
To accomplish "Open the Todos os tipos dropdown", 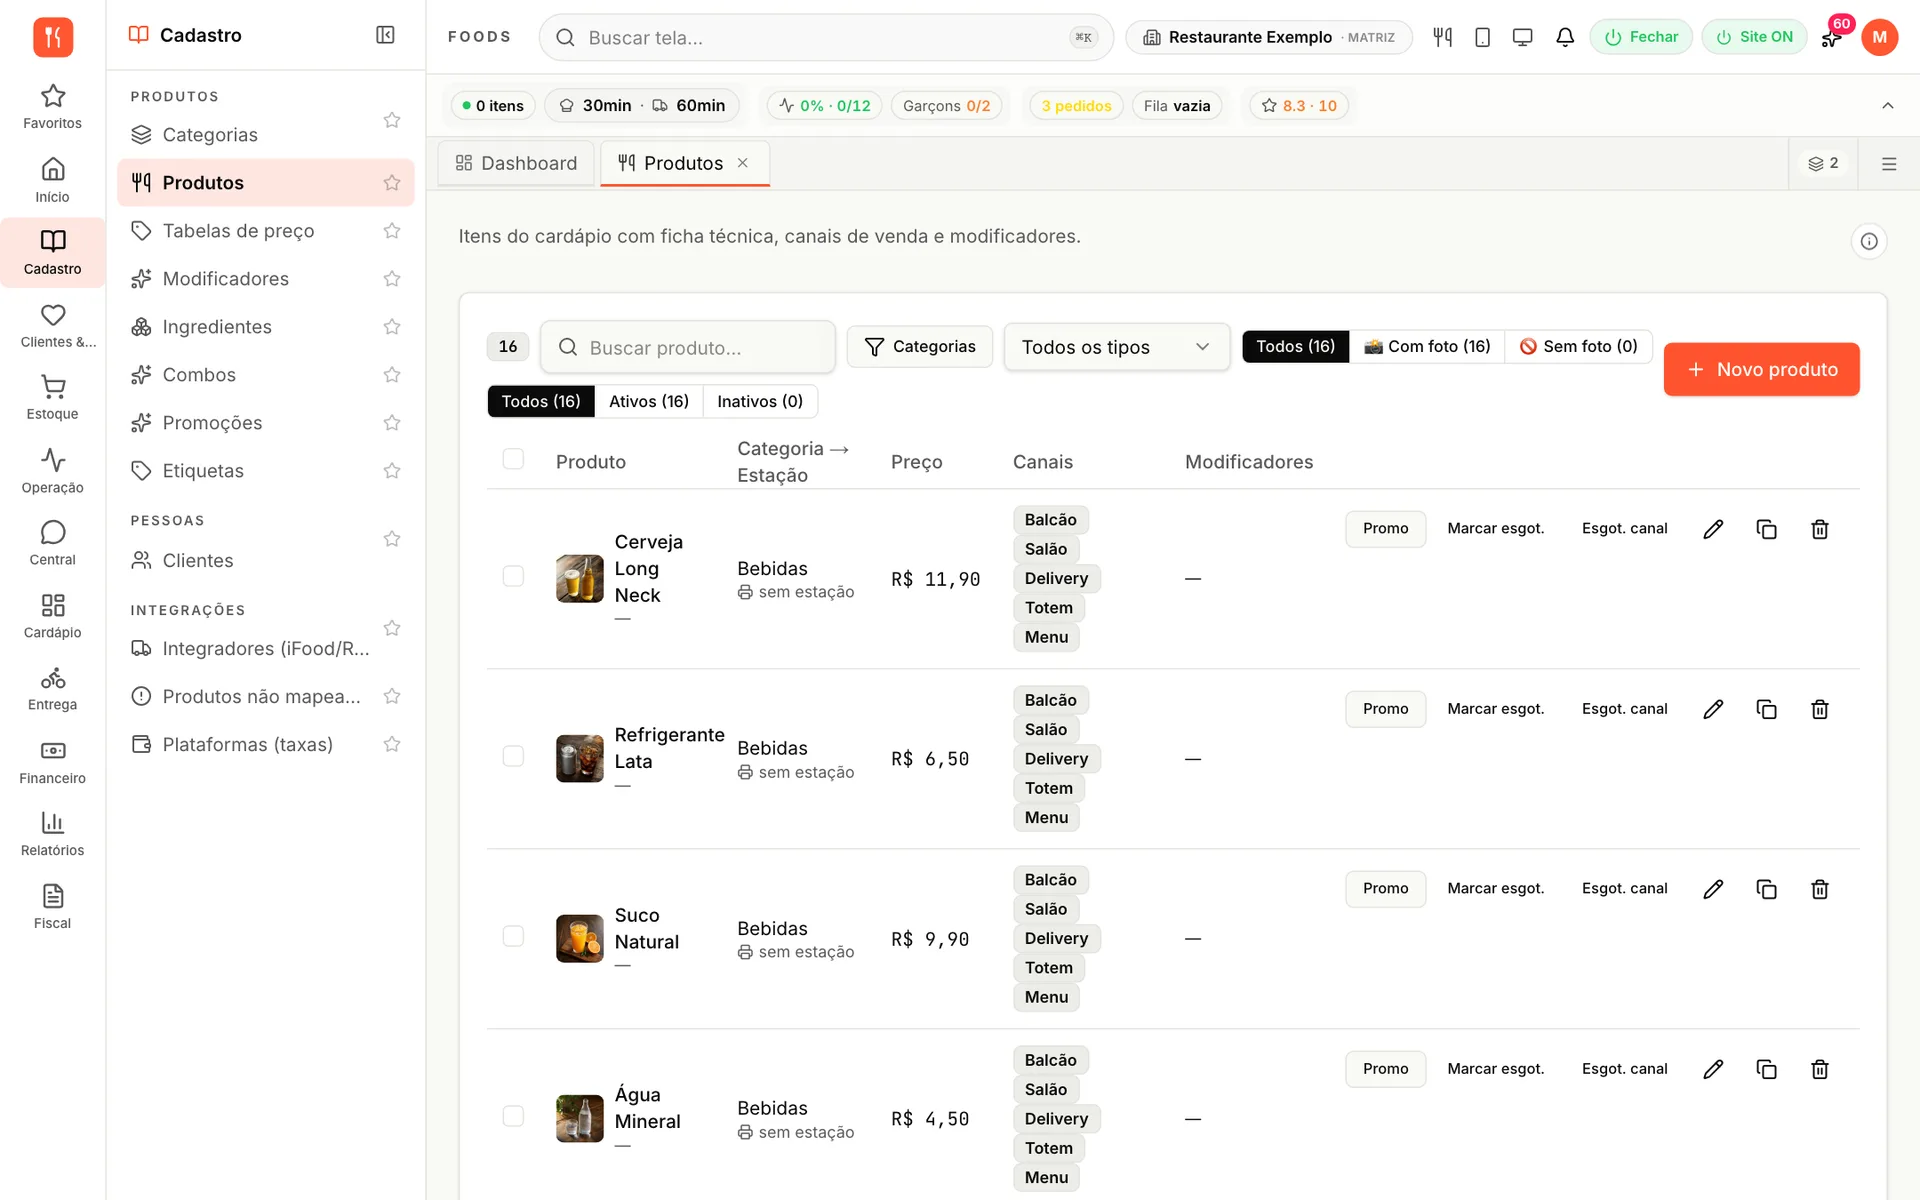I will tap(1116, 347).
